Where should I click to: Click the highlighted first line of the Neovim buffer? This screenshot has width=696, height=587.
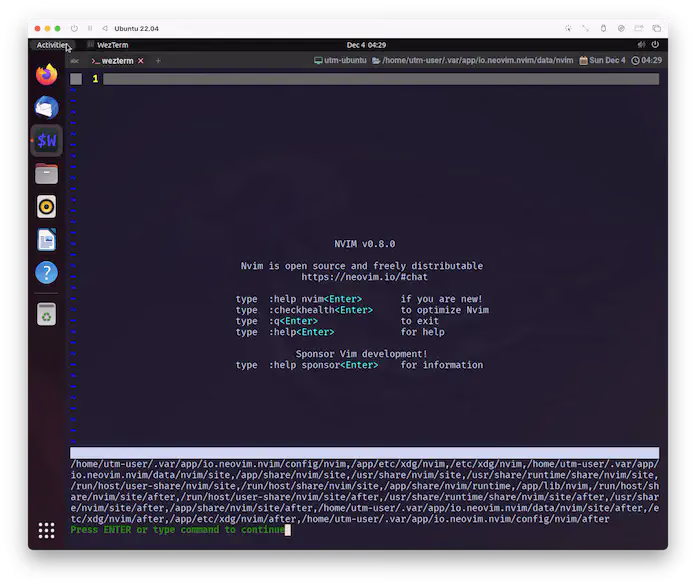click(x=381, y=79)
